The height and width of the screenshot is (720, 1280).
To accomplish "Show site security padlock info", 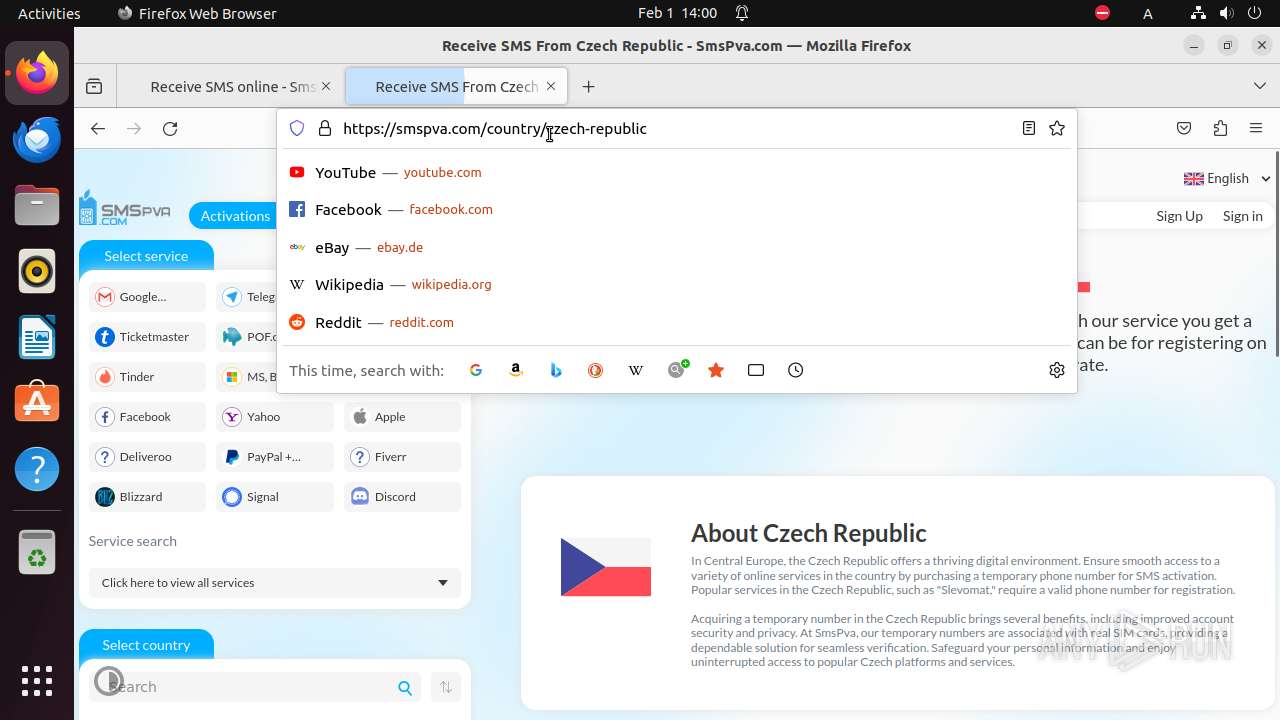I will (x=324, y=128).
